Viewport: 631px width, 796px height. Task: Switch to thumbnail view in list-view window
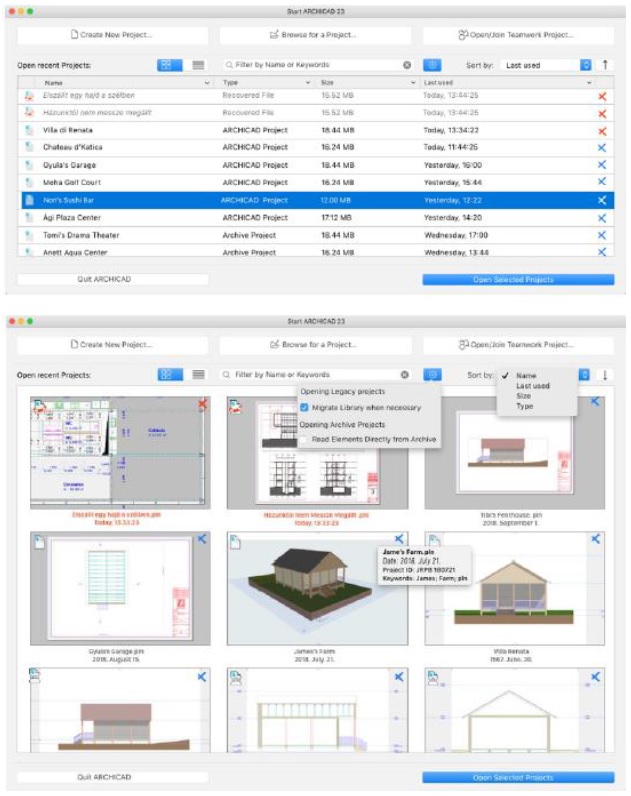click(170, 65)
